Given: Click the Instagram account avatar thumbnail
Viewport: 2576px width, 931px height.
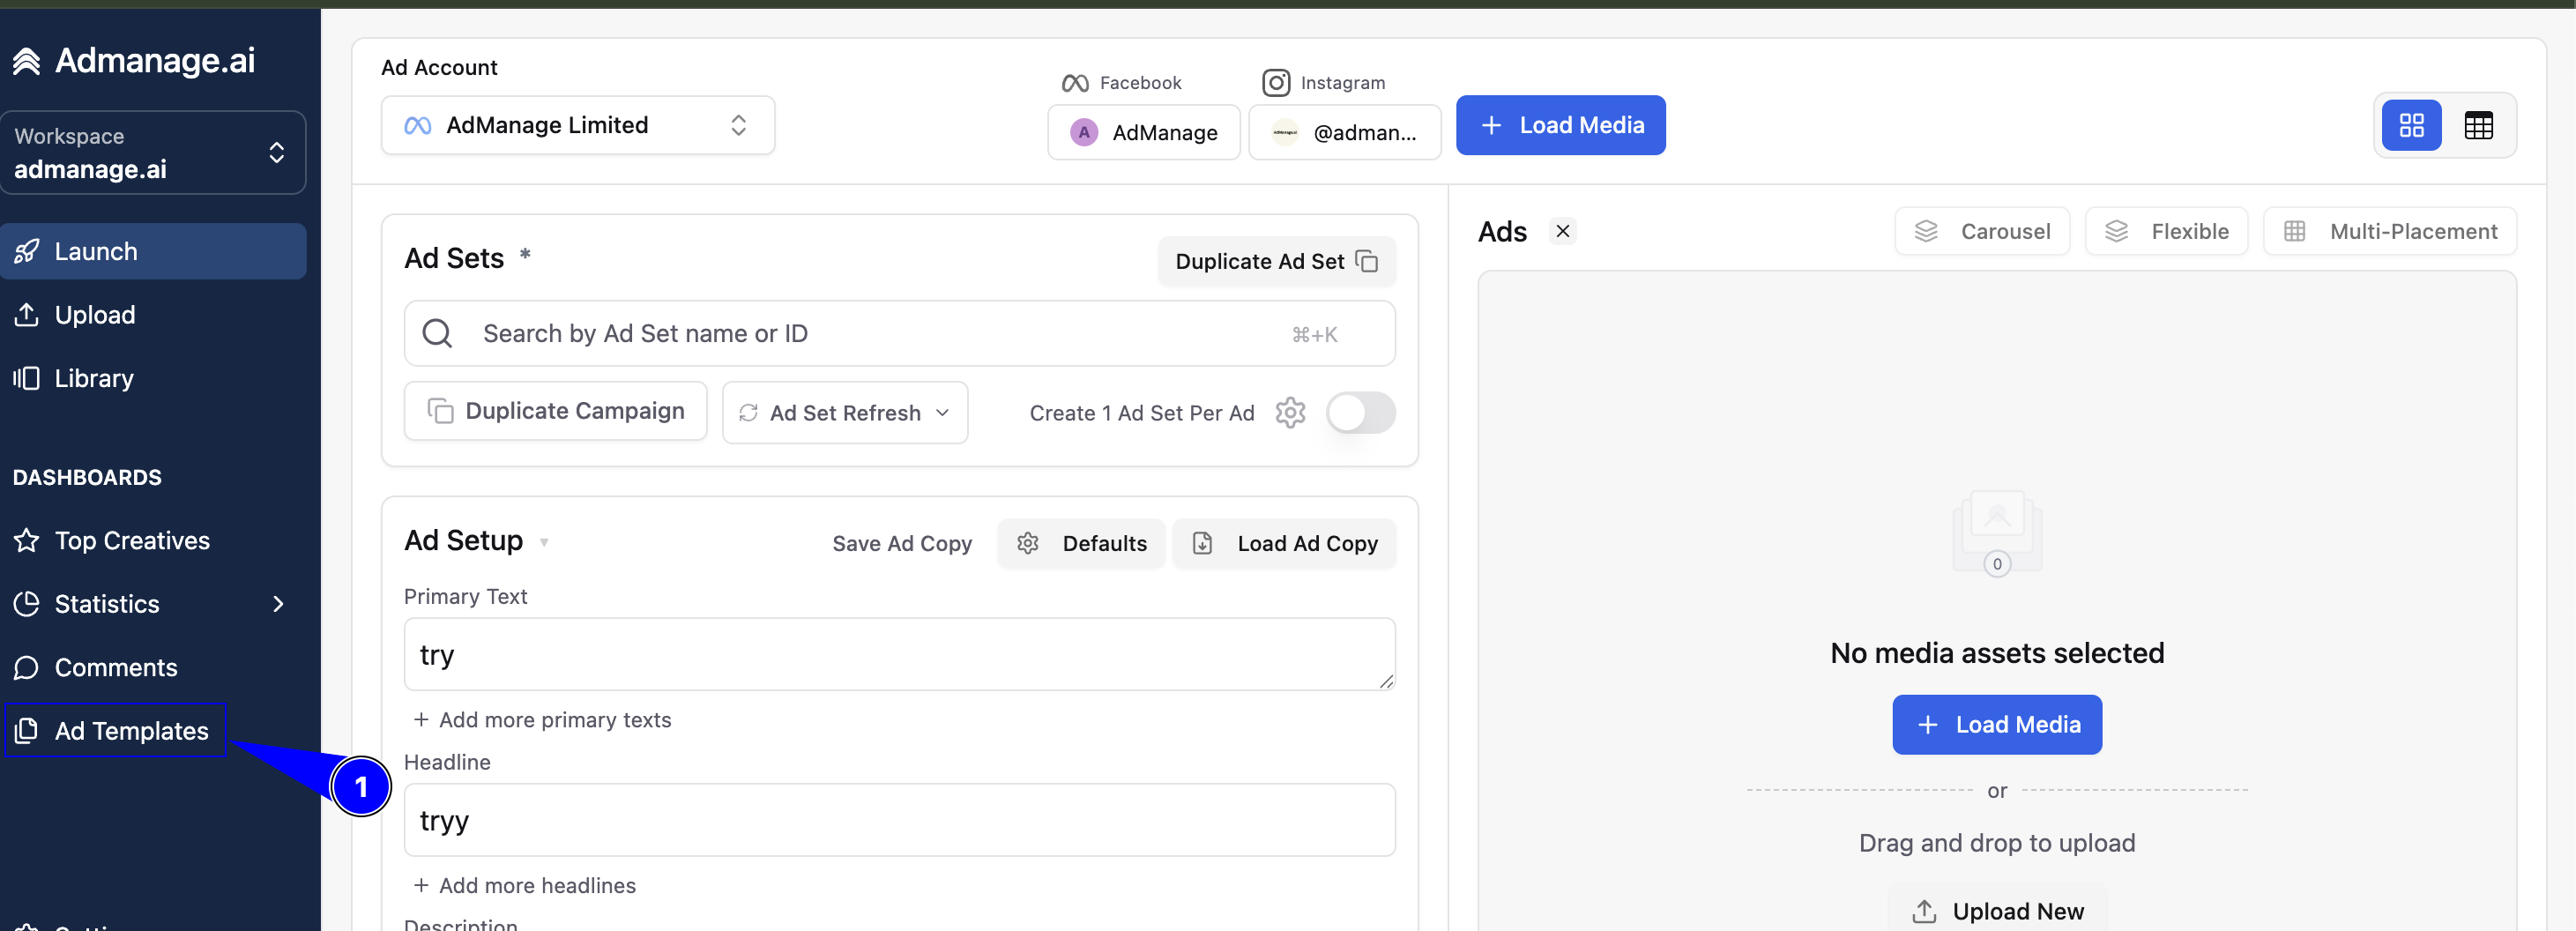Looking at the screenshot, I should (x=1285, y=132).
